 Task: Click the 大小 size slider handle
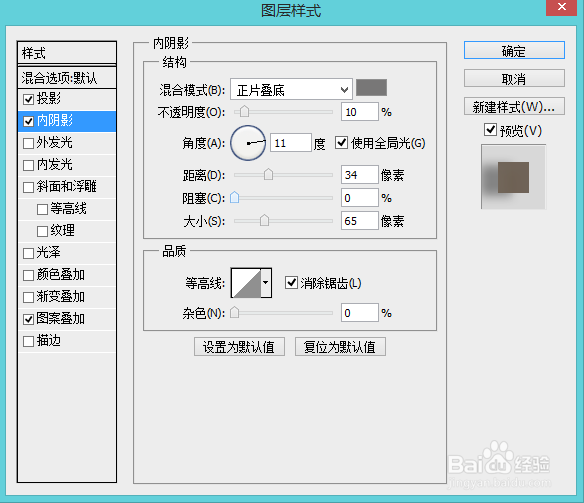coord(264,220)
